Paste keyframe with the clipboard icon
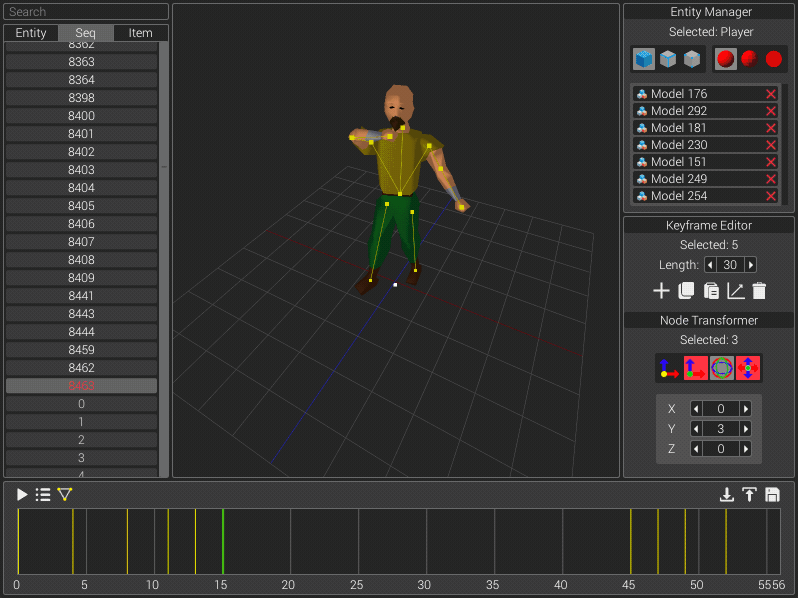 click(711, 291)
